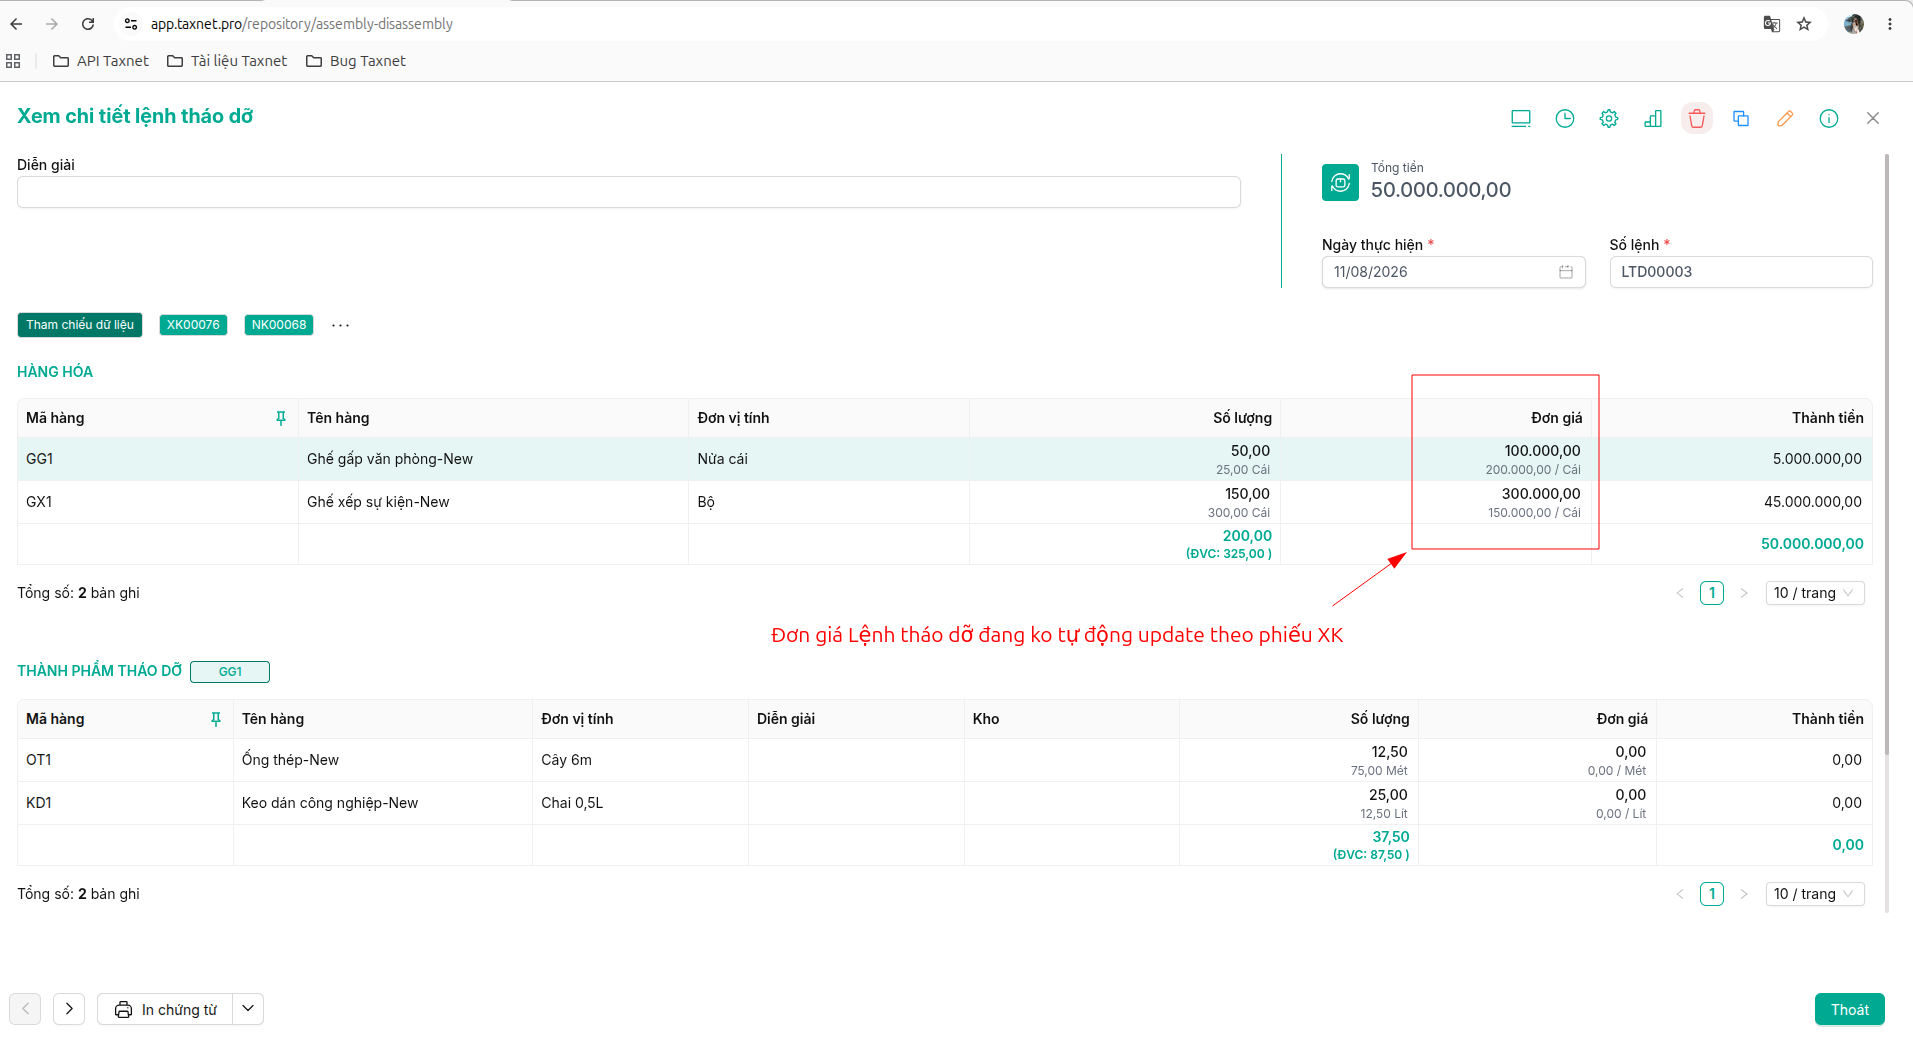
Task: Select the XK00076 reference tag
Action: pyautogui.click(x=193, y=325)
